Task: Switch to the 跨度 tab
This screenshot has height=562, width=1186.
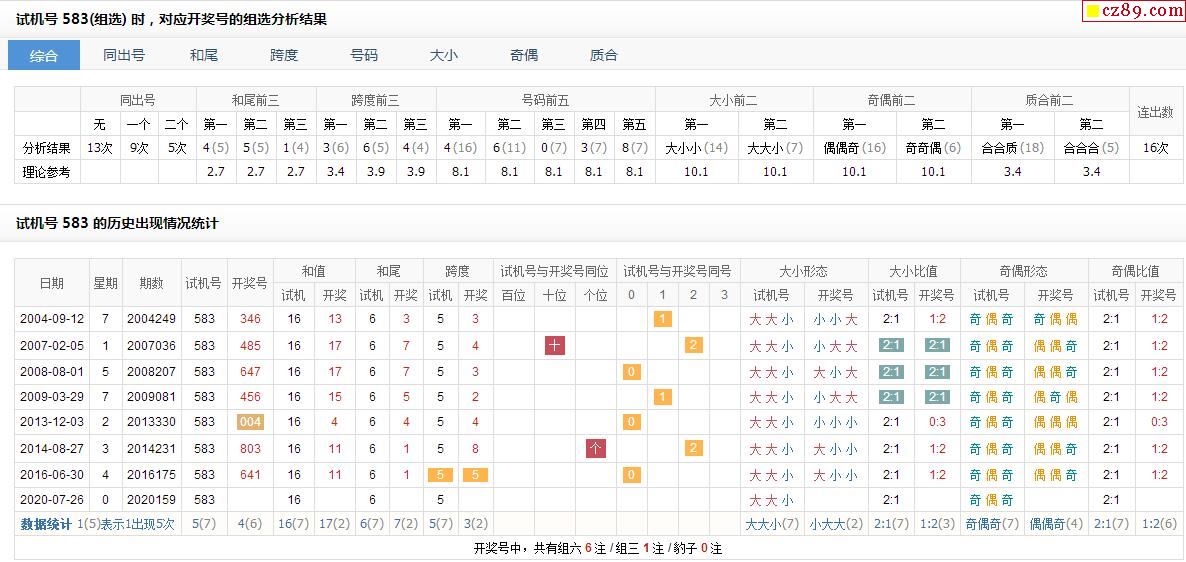Action: click(x=284, y=55)
